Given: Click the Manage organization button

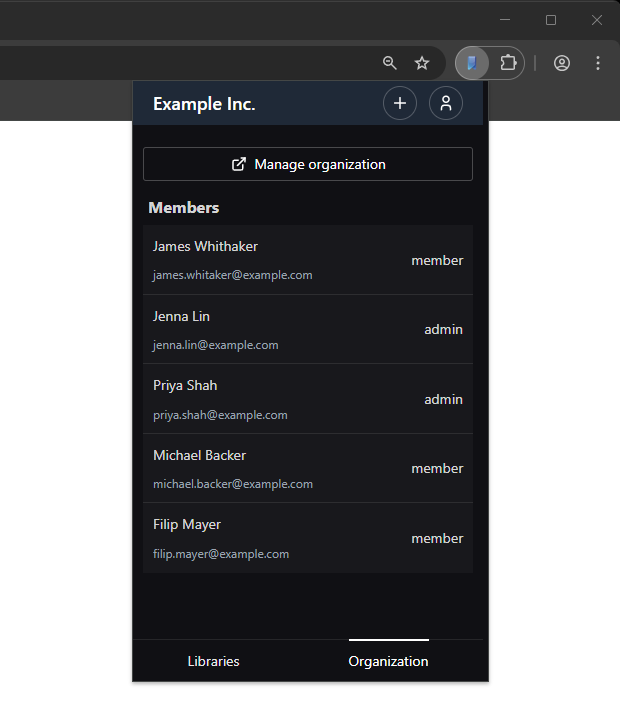Looking at the screenshot, I should click(308, 164).
